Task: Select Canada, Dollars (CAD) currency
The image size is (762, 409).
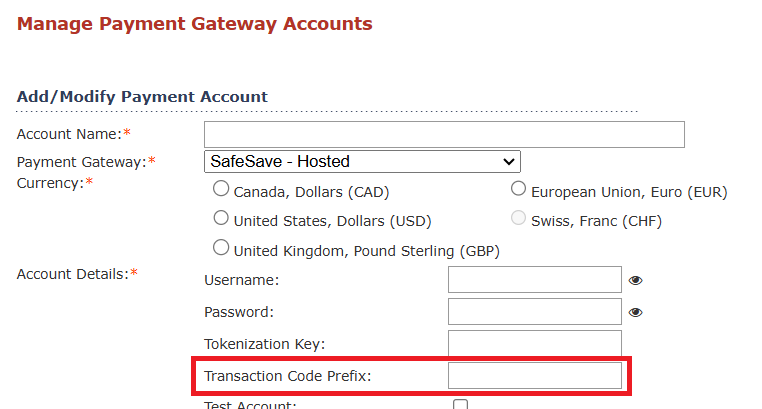Action: [221, 188]
